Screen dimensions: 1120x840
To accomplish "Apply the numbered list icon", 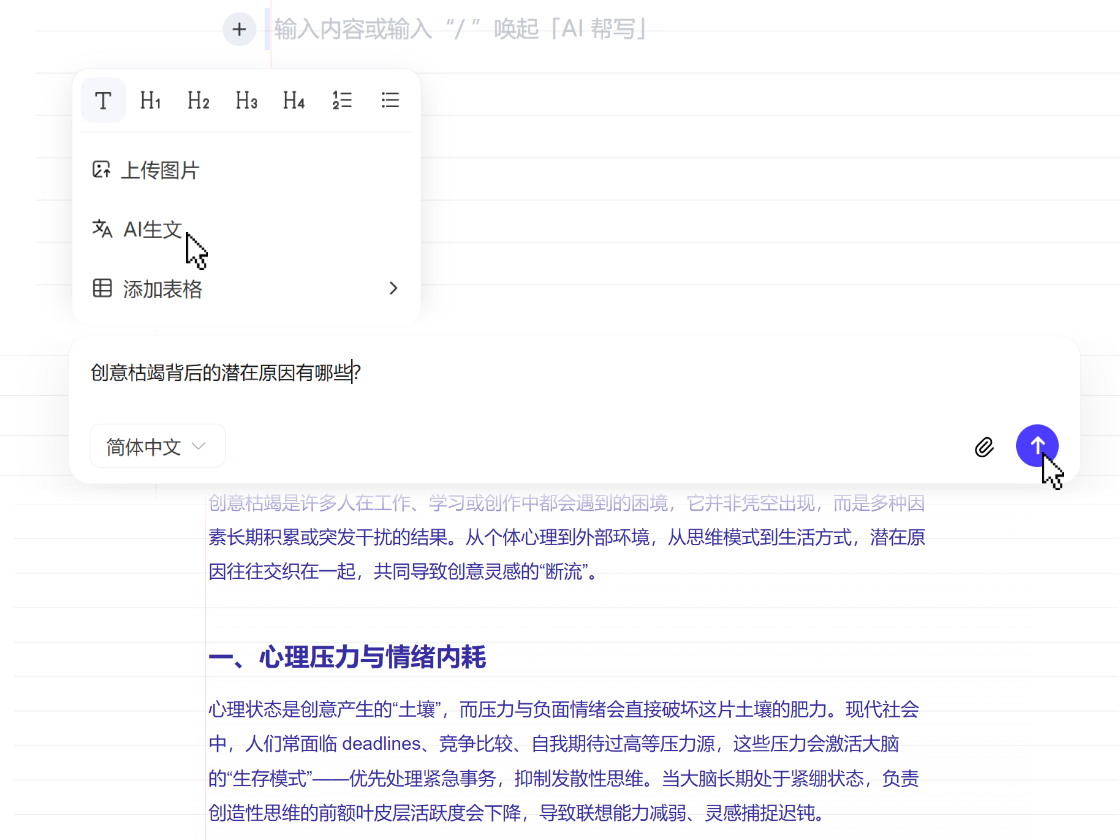I will click(x=342, y=100).
